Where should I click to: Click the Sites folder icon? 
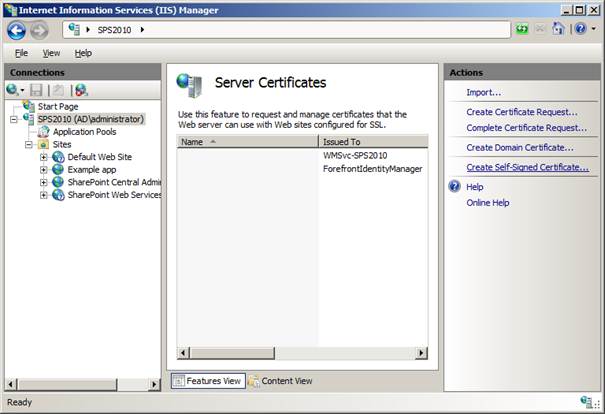[x=43, y=144]
